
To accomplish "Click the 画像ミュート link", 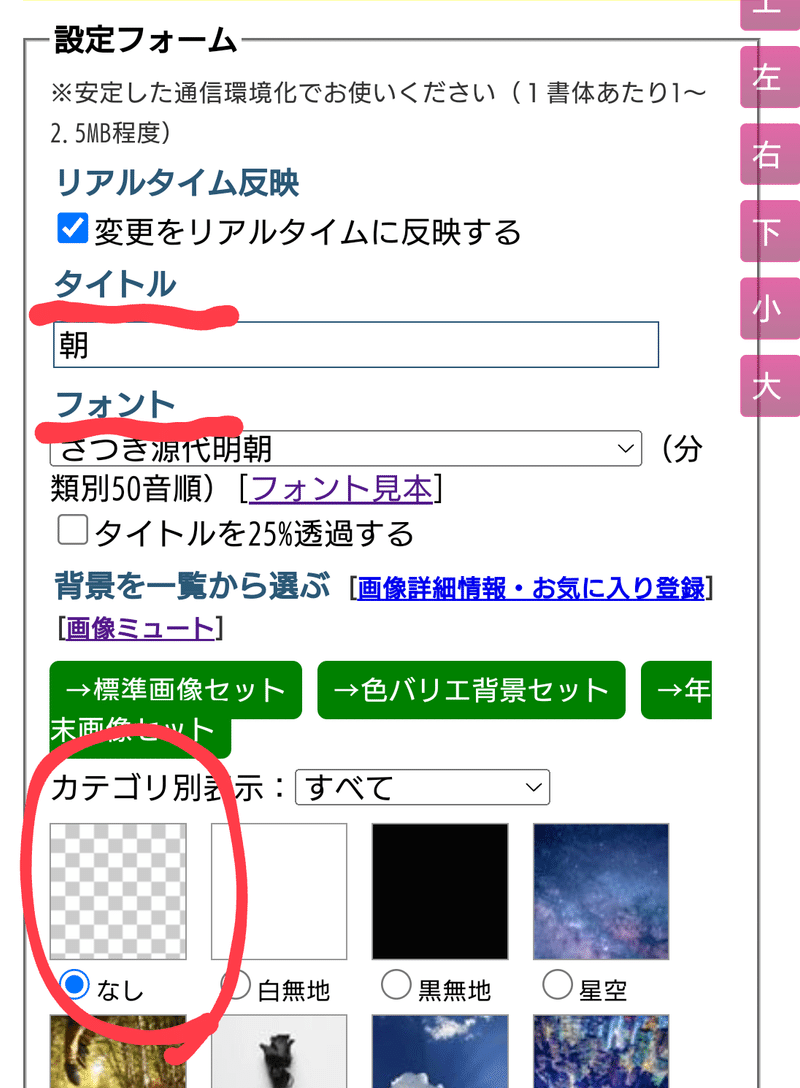I will tap(139, 628).
